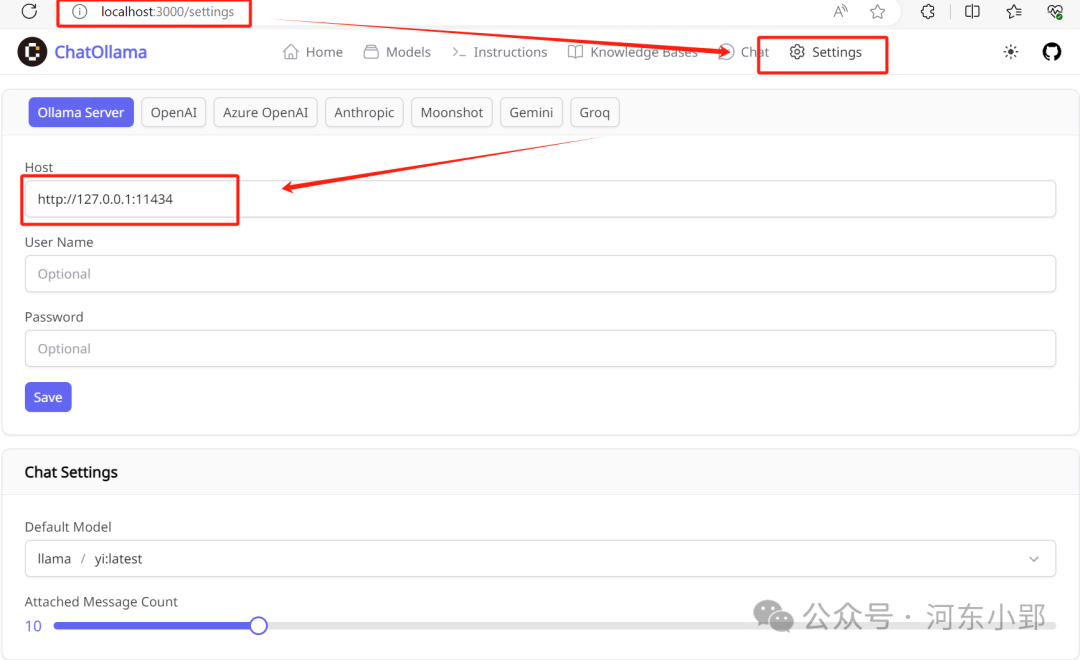
Task: Open the Favorites list icon
Action: 1014,12
